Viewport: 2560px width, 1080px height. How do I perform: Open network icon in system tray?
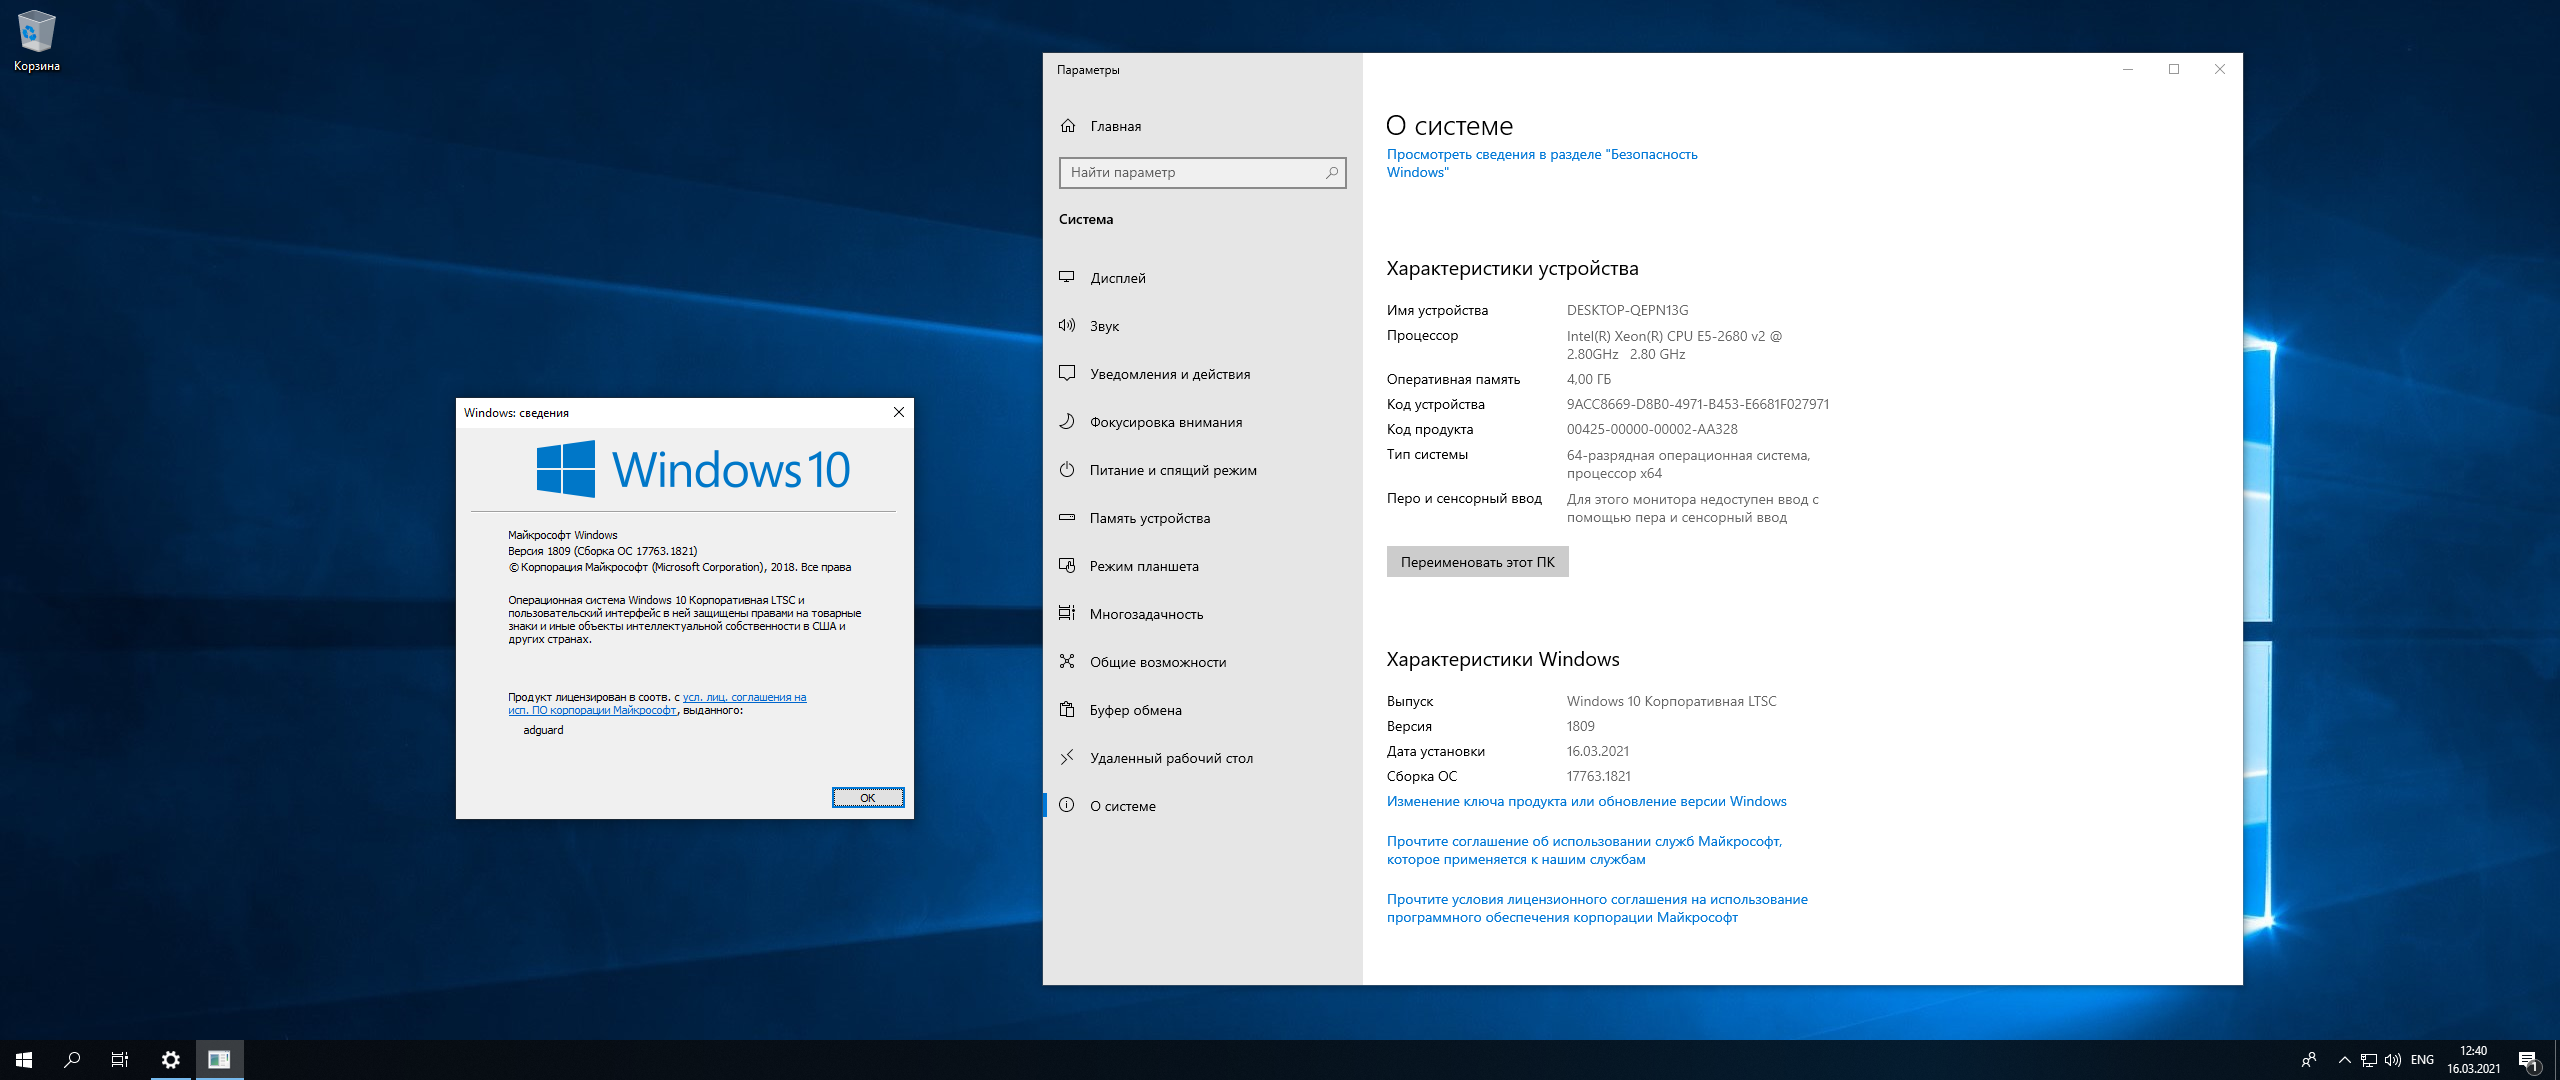[2369, 1060]
